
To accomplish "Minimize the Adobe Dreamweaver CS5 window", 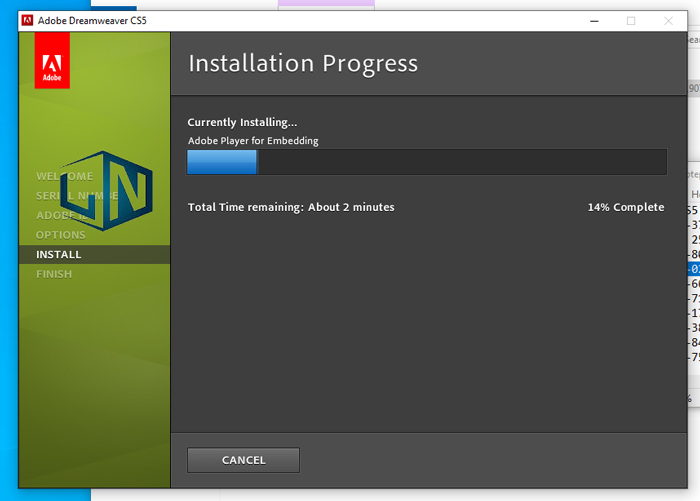I will 594,21.
